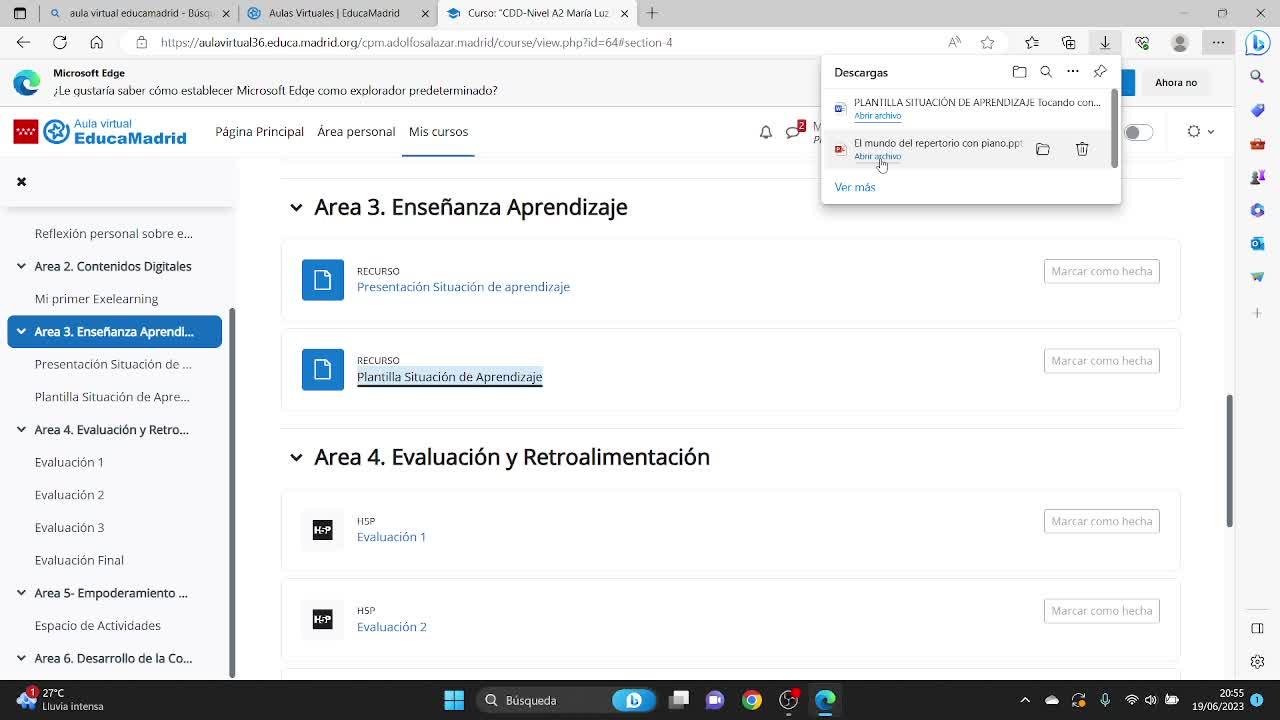This screenshot has width=1280, height=720.
Task: Click the browser refresh button
Action: (x=60, y=42)
